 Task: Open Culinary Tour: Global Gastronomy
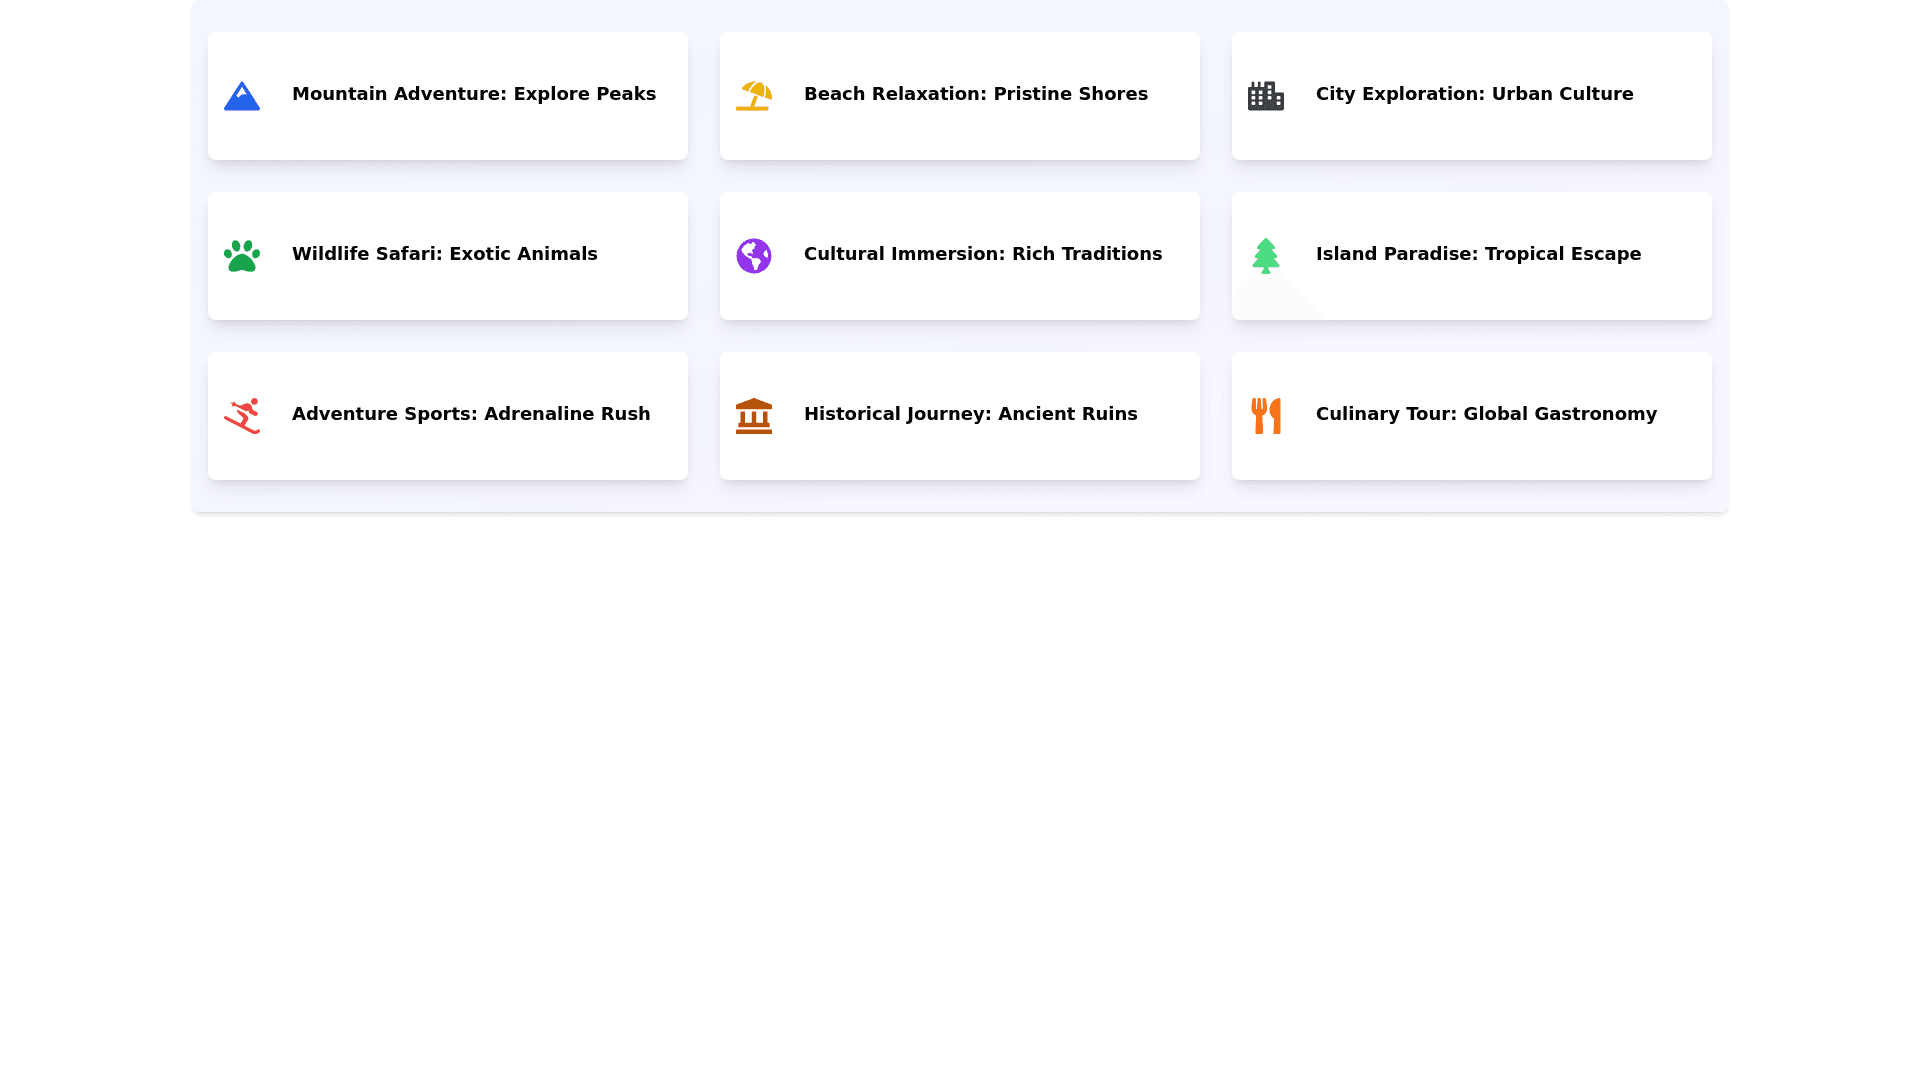coord(1486,414)
